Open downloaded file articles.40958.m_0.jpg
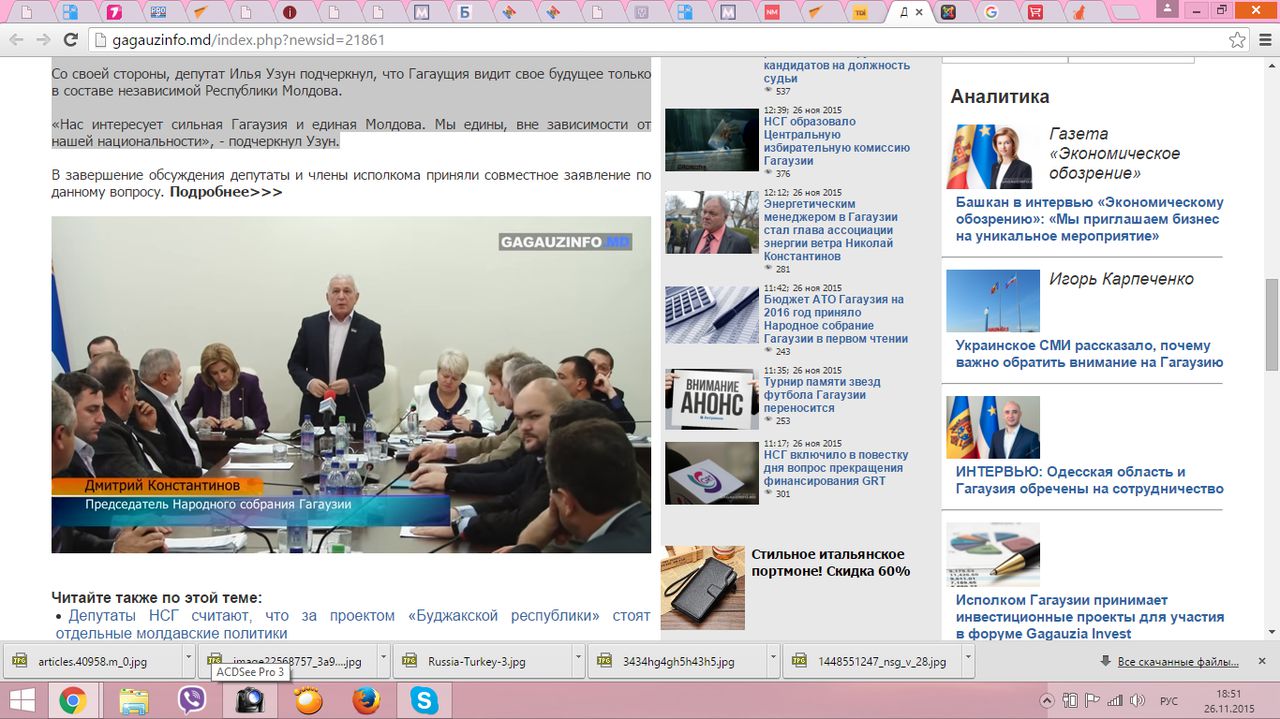1280x719 pixels. [92, 662]
